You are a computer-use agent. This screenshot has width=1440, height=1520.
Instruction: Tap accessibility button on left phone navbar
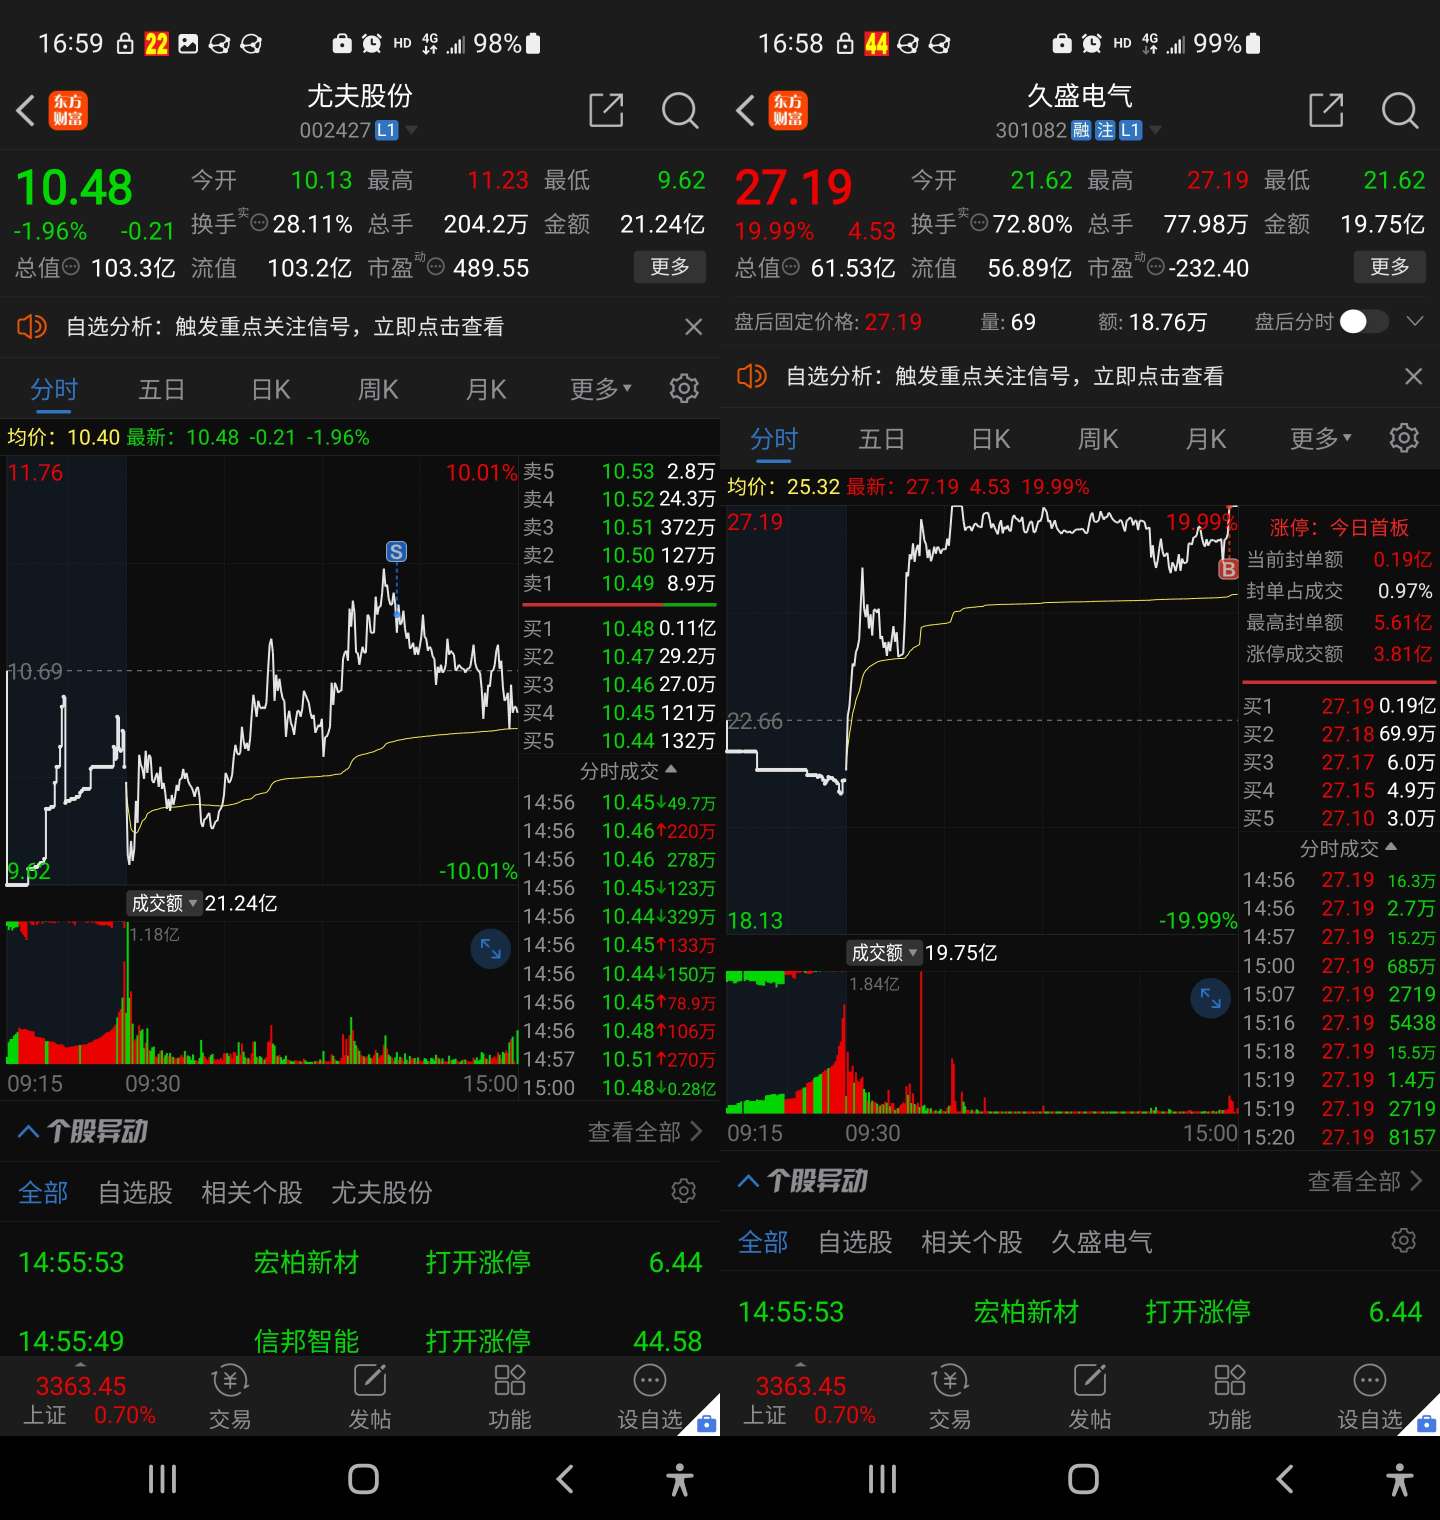coord(680,1478)
